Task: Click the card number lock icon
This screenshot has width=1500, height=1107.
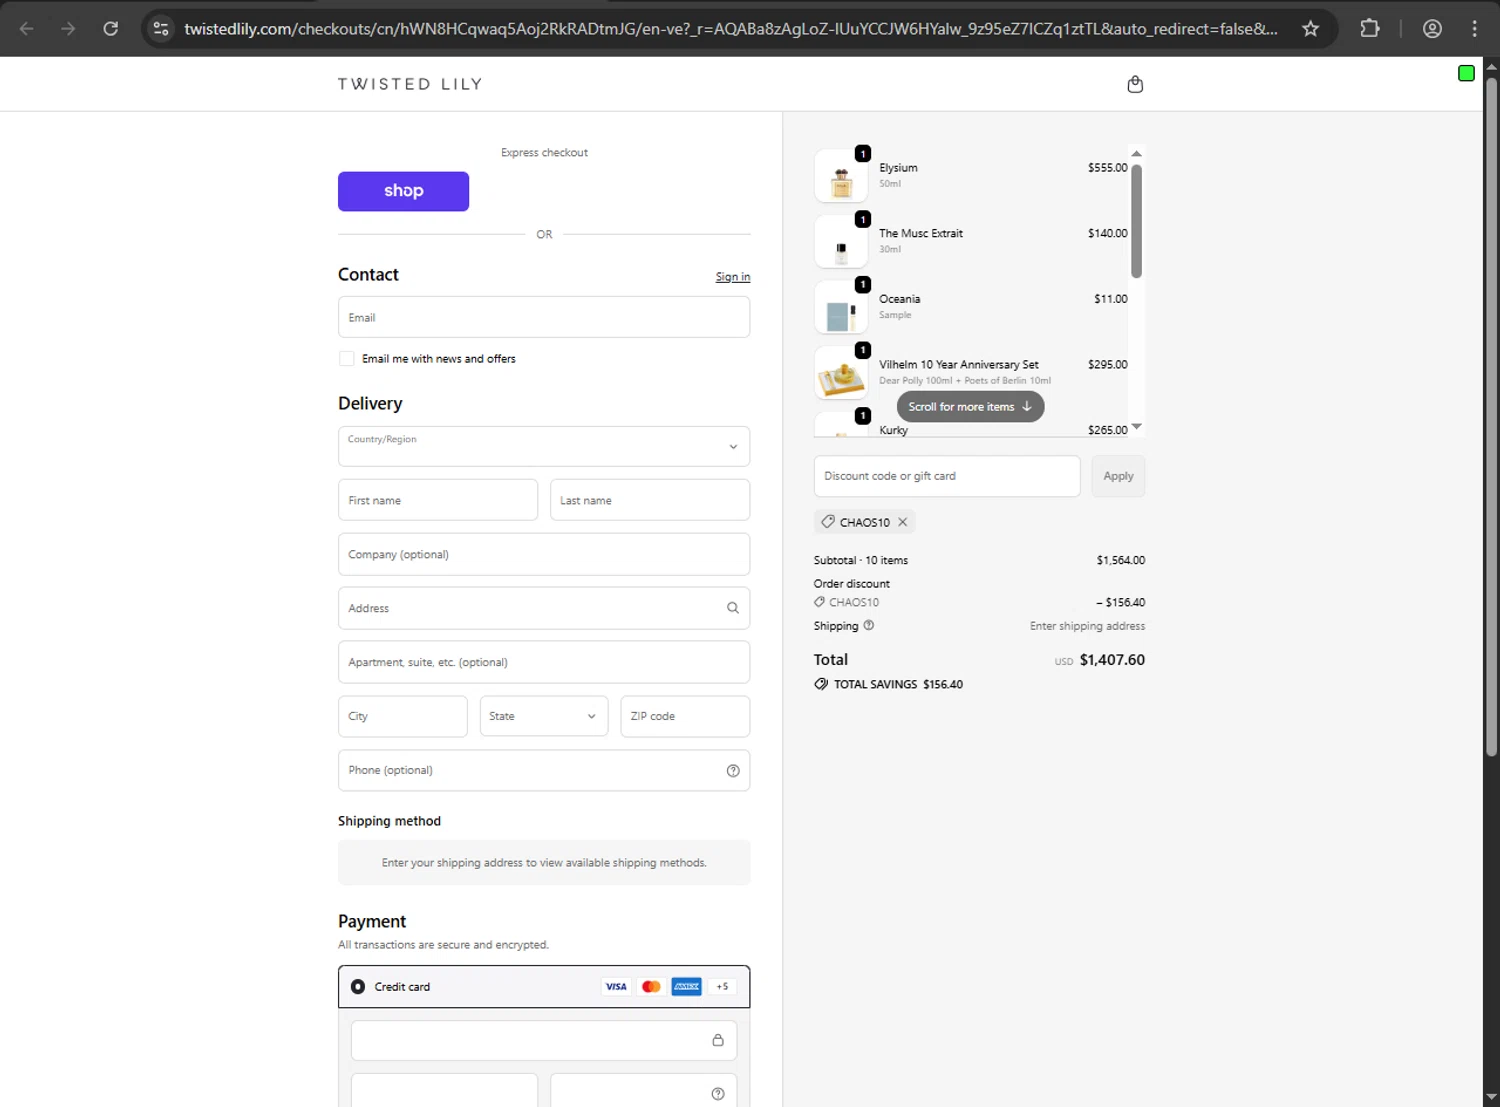Action: point(718,1040)
